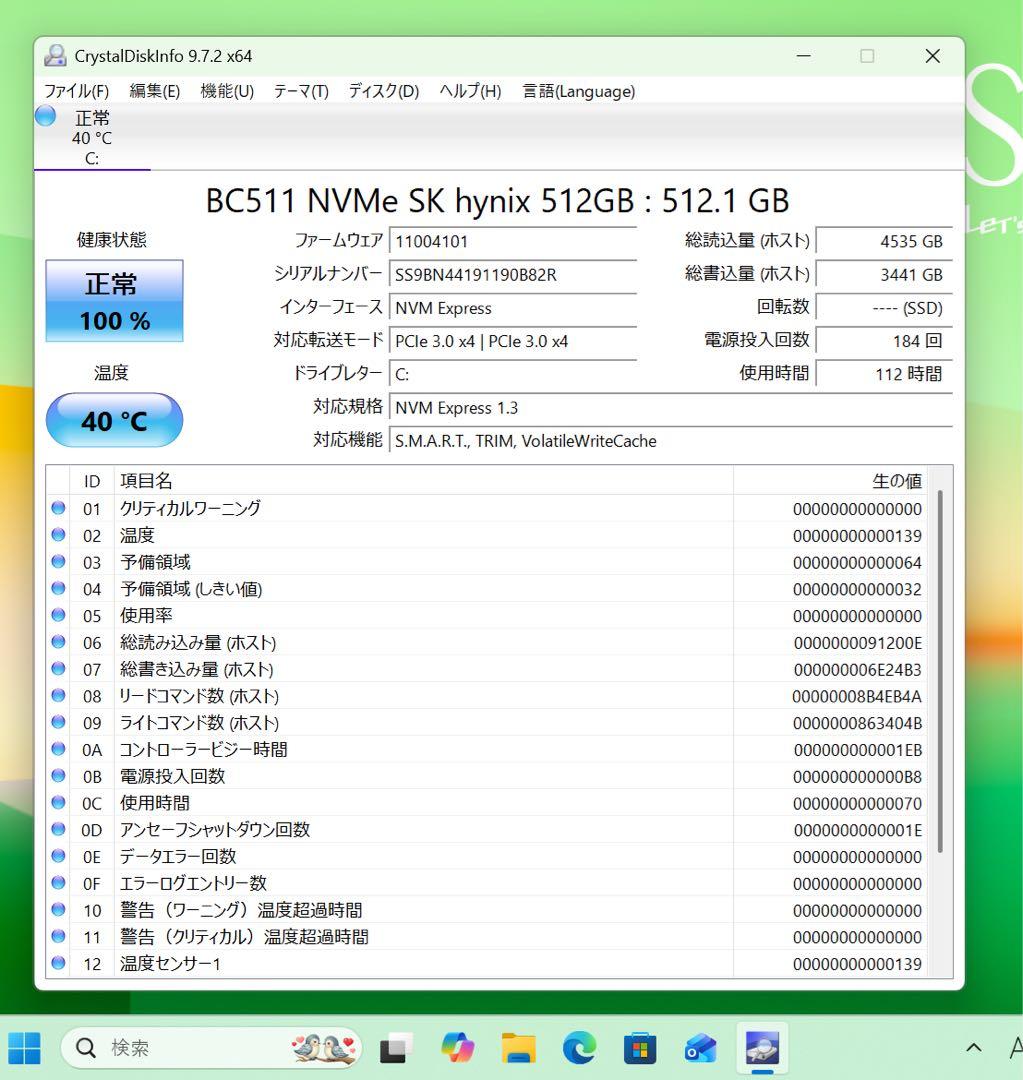Expand hidden taskbar icons with the chevron
Viewport: 1023px width, 1080px height.
(x=972, y=1048)
